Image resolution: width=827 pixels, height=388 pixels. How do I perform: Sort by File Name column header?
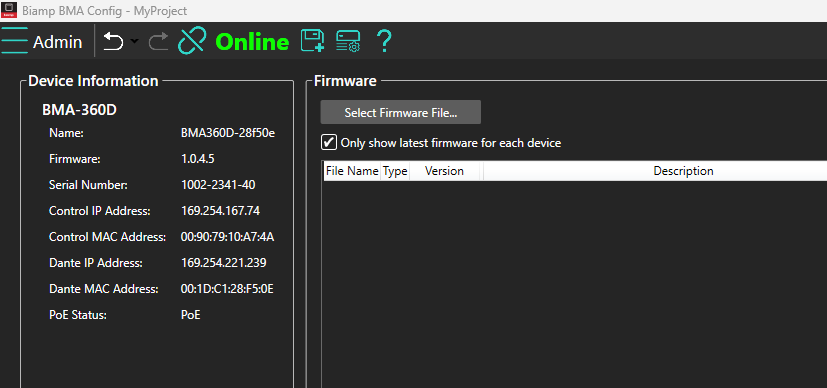(x=352, y=171)
